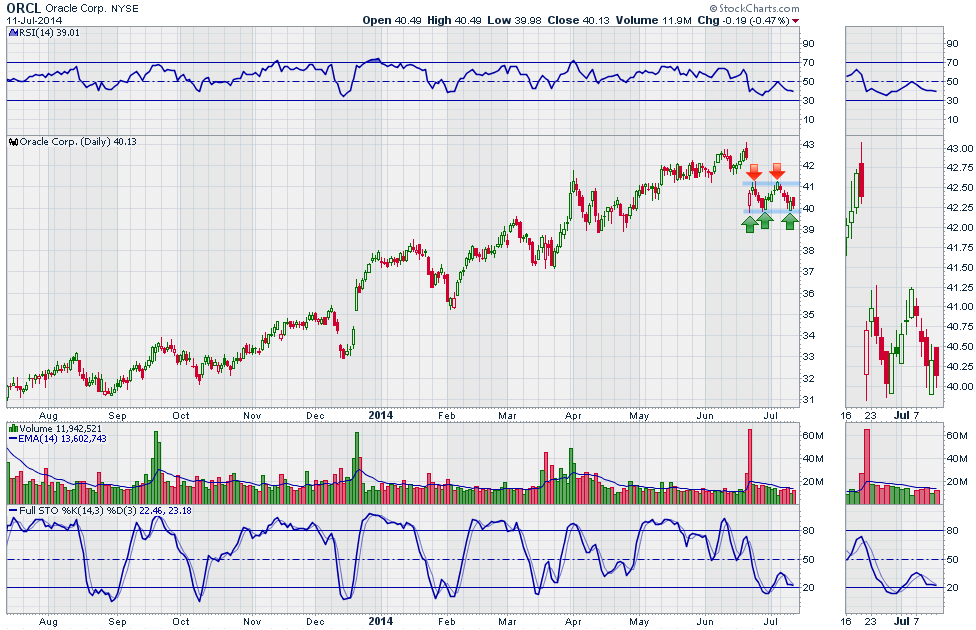Click the Chg -0.19 (-0.47%) value
976x630 pixels.
[743, 21]
